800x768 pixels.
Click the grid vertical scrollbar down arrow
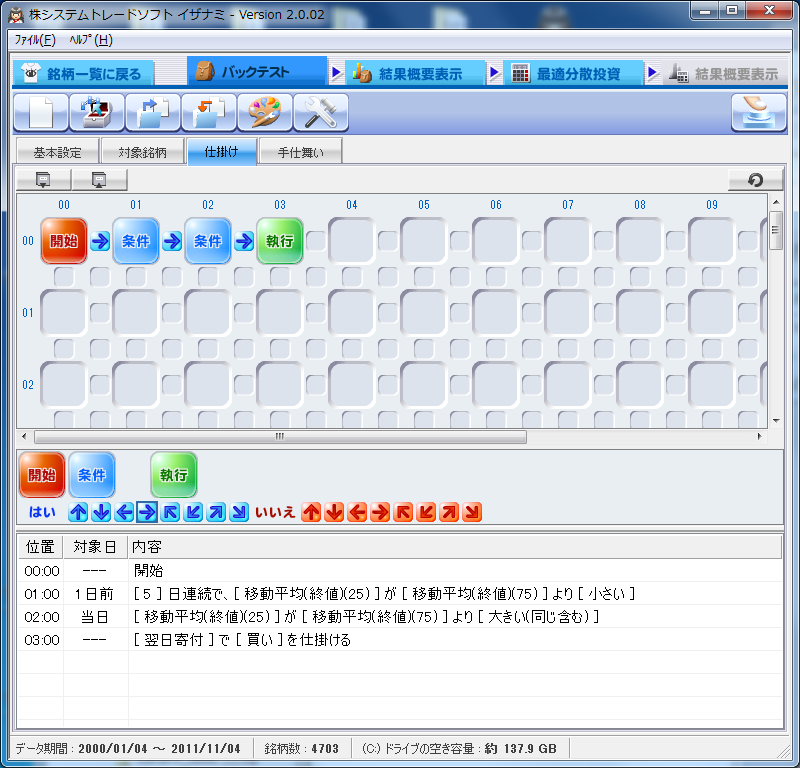tap(776, 421)
